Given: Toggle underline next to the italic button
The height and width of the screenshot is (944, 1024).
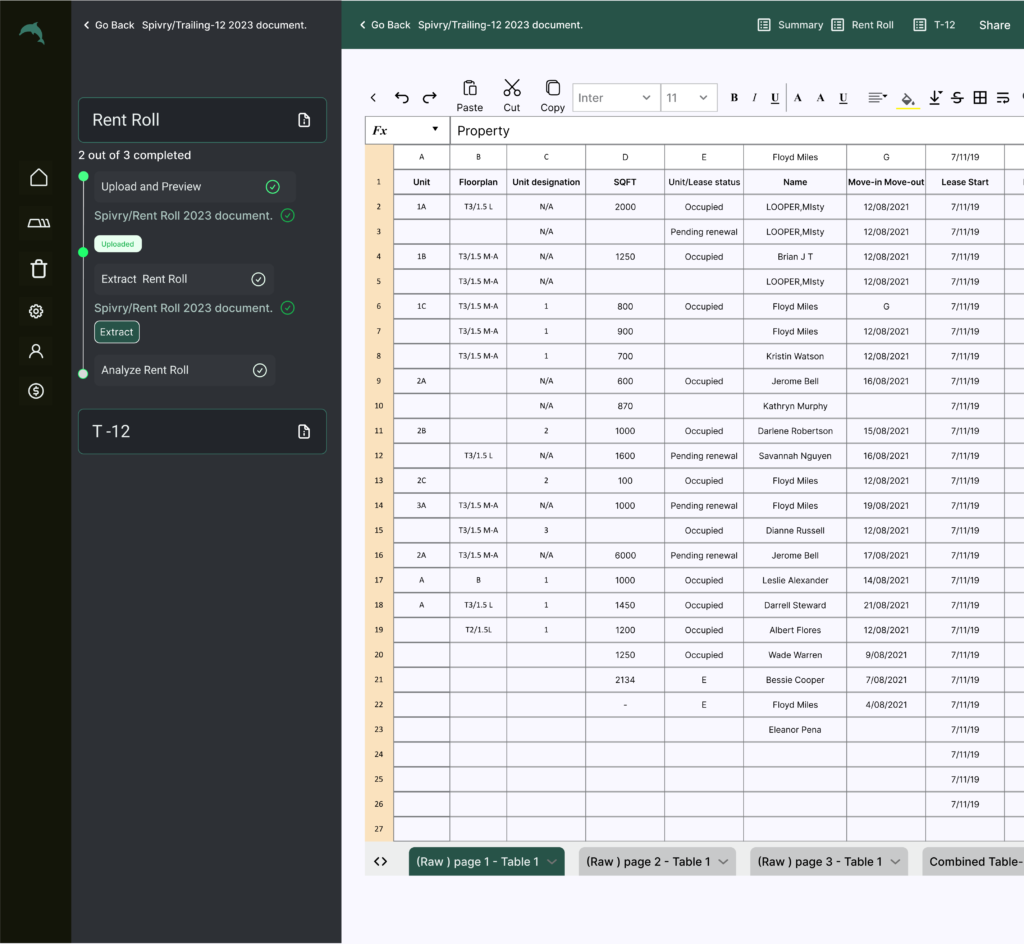Looking at the screenshot, I should 775,98.
